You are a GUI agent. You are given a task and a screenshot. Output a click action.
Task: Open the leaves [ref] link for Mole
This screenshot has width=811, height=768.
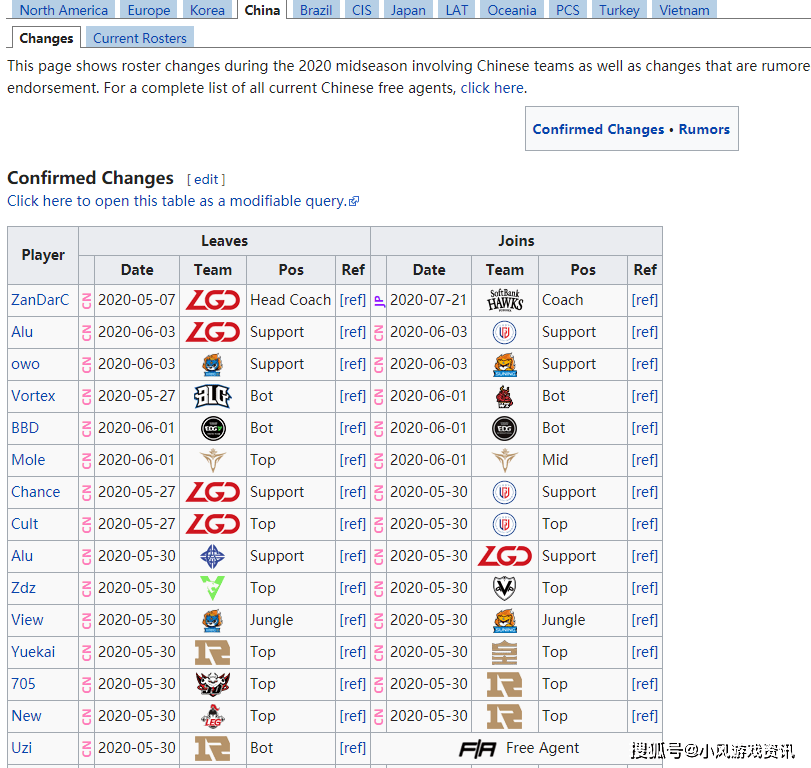(x=352, y=460)
